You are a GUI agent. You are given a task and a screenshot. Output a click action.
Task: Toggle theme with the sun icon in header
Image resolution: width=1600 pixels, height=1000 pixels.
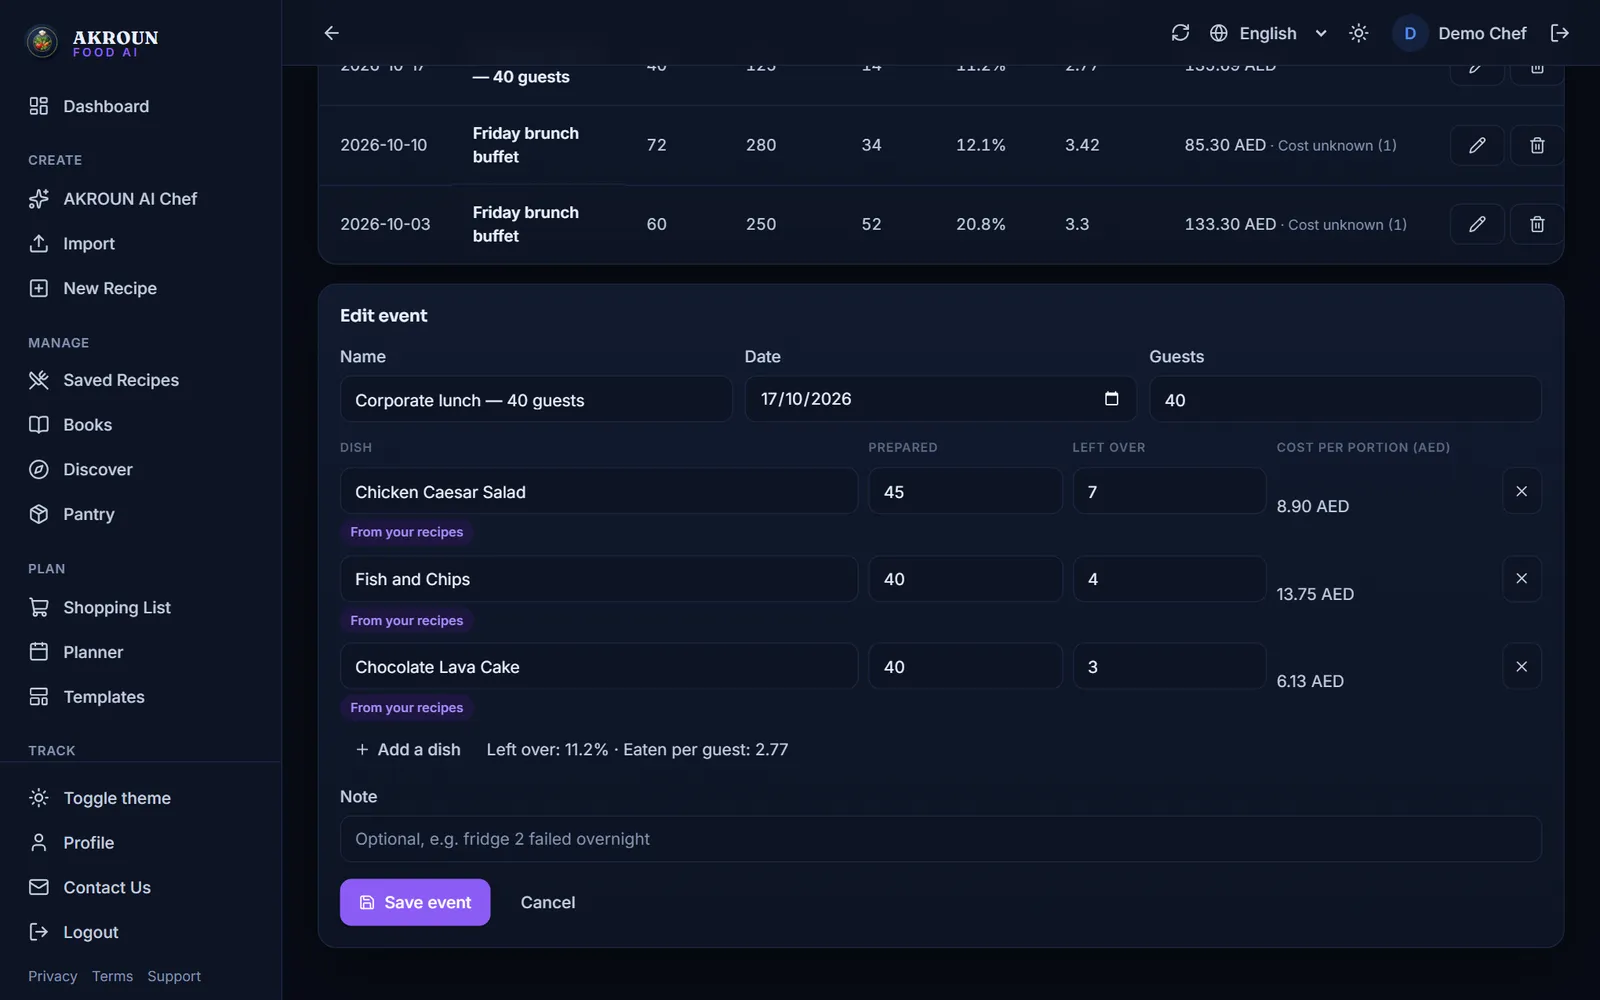click(x=1358, y=33)
